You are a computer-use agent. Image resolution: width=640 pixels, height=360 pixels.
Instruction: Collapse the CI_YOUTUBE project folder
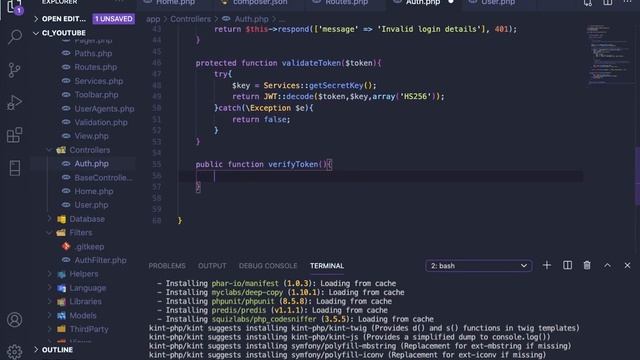[64, 33]
